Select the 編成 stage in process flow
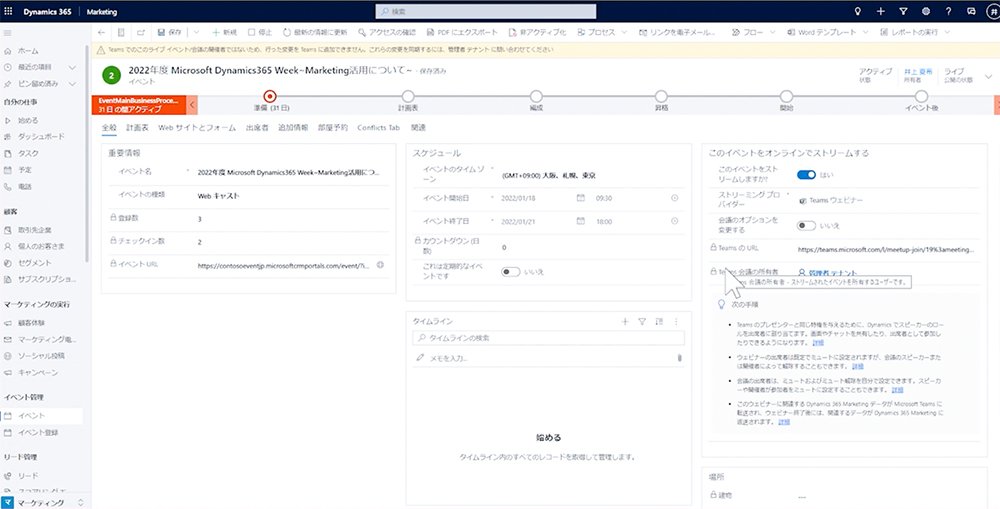The height and width of the screenshot is (509, 1000). coord(536,96)
